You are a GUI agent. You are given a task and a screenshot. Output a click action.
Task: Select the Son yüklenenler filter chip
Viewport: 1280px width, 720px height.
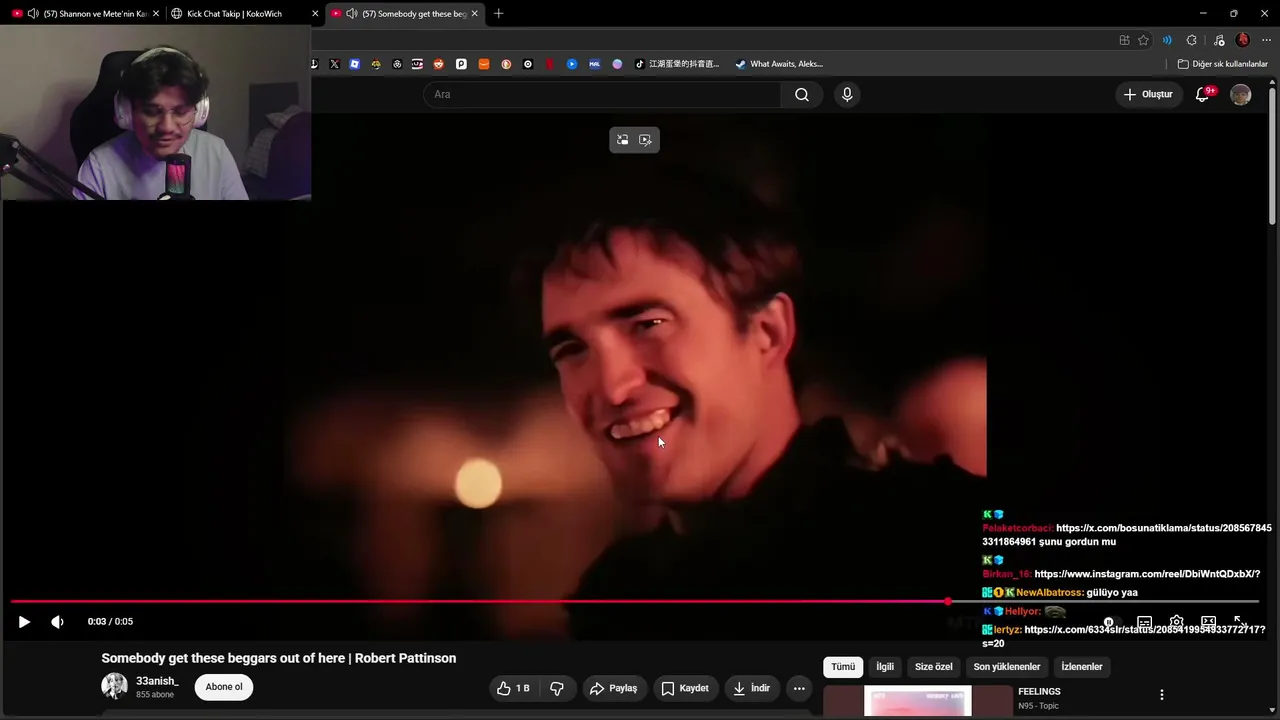(1007, 667)
